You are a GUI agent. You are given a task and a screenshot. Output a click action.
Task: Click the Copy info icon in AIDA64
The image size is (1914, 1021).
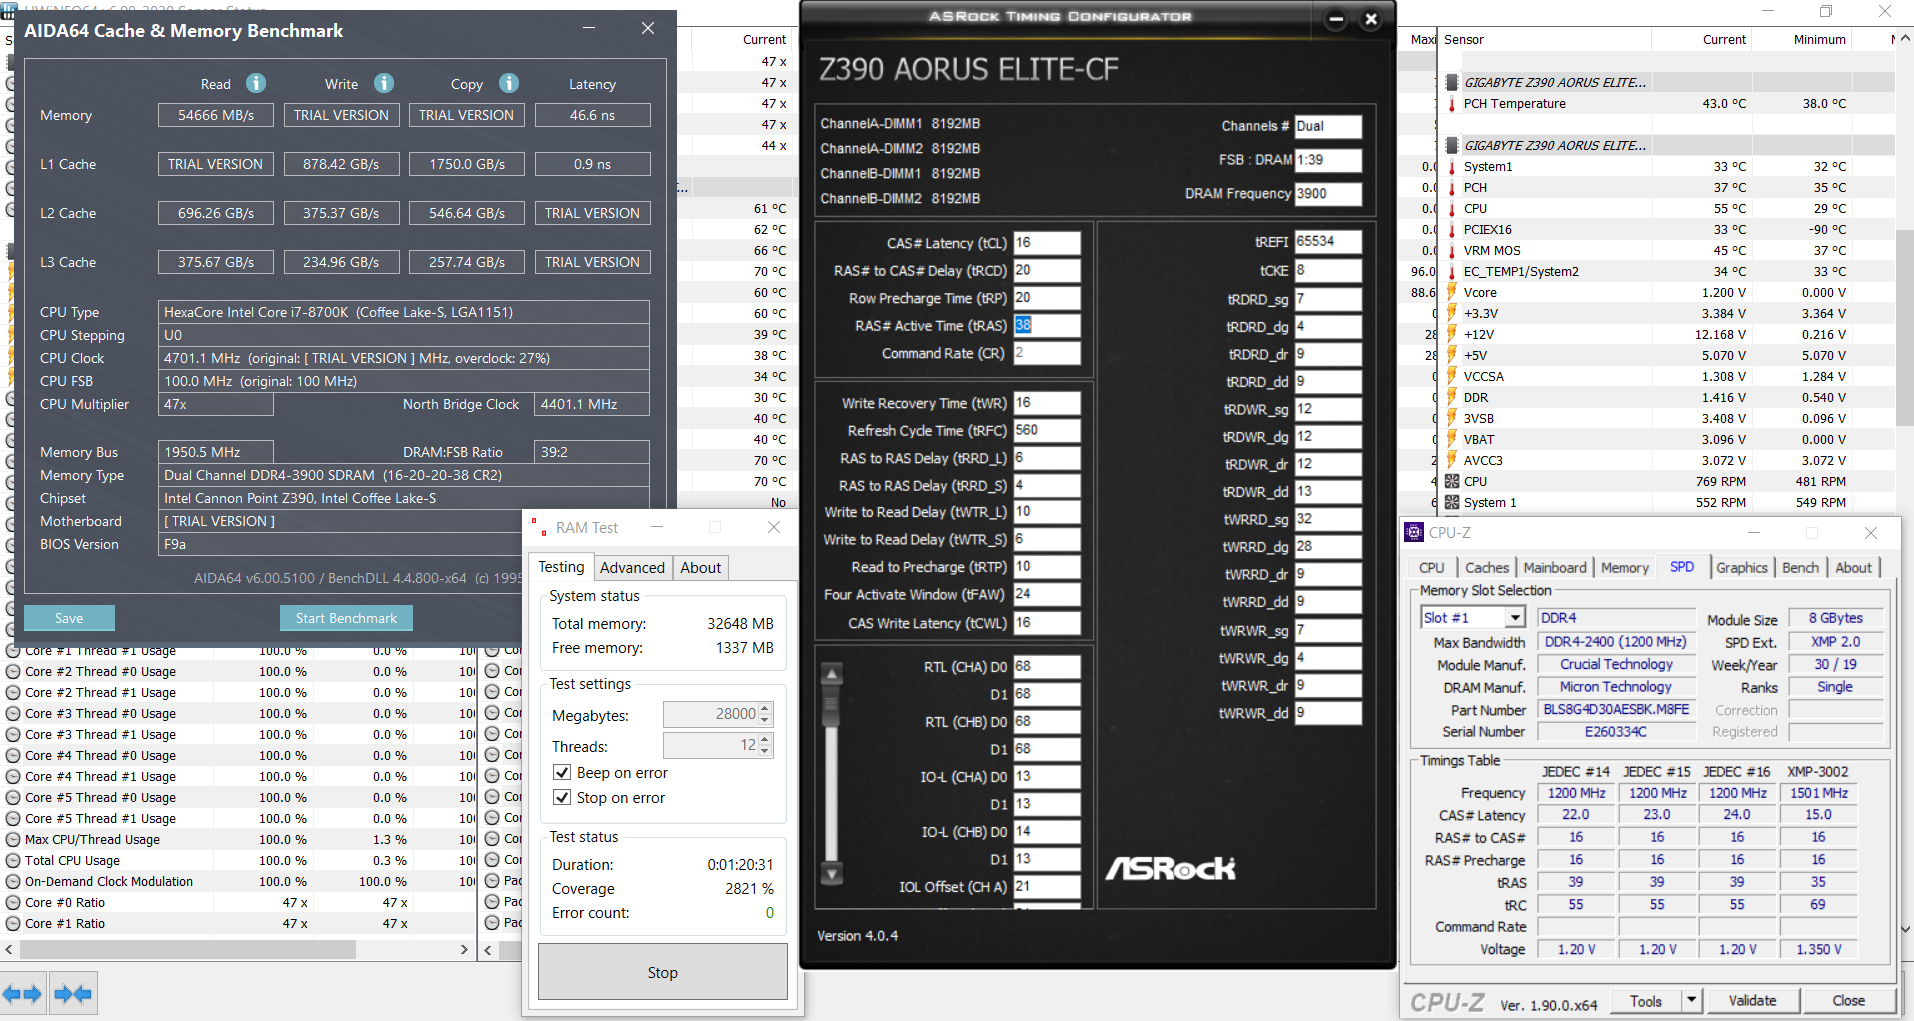pos(509,83)
